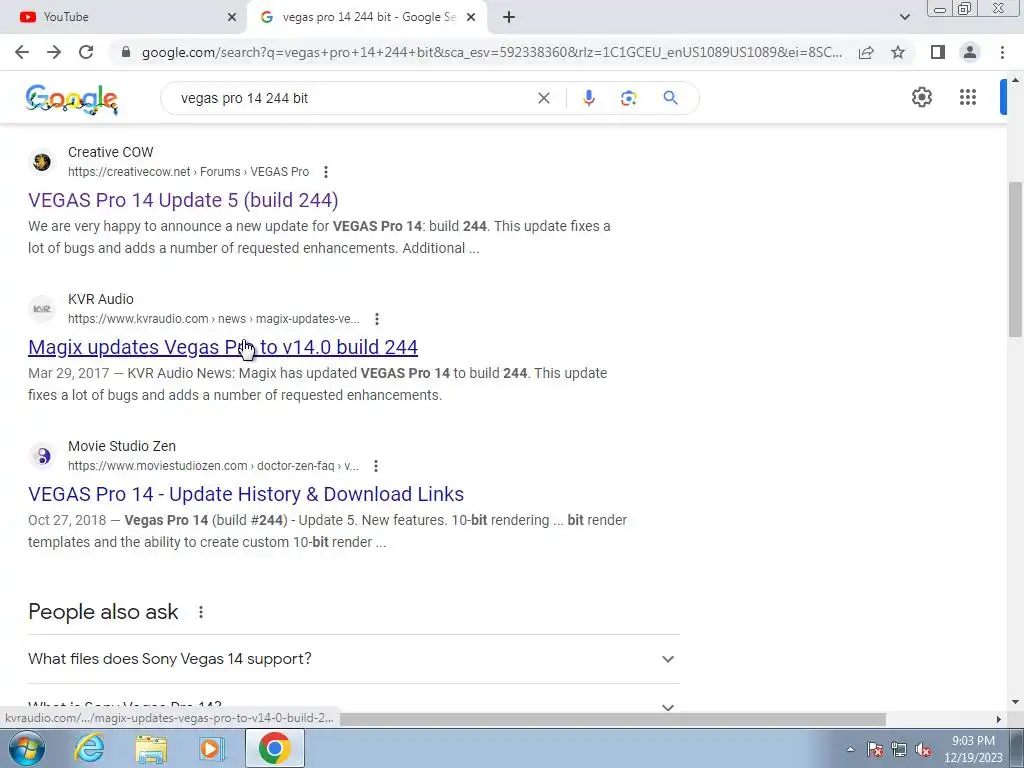Click the Movie Studio Zen site name
1024x768 pixels.
[x=122, y=446]
